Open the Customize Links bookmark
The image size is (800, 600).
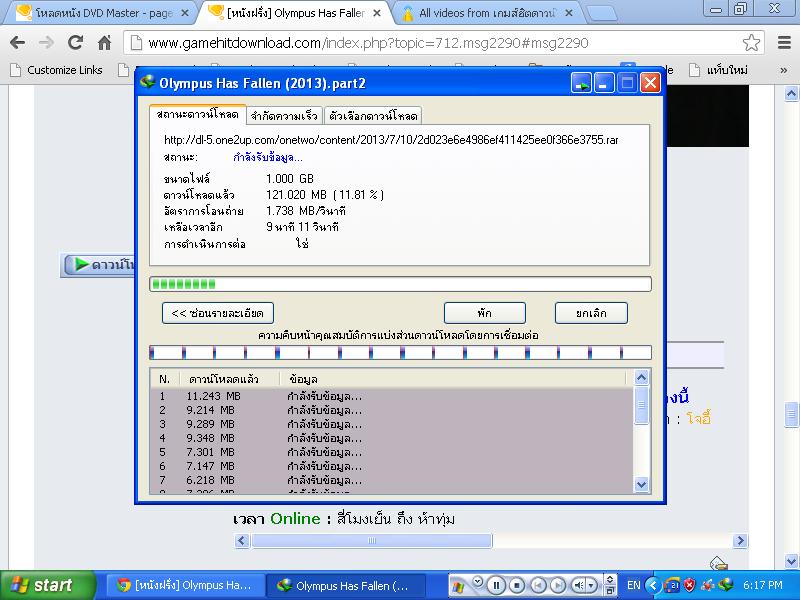point(57,70)
